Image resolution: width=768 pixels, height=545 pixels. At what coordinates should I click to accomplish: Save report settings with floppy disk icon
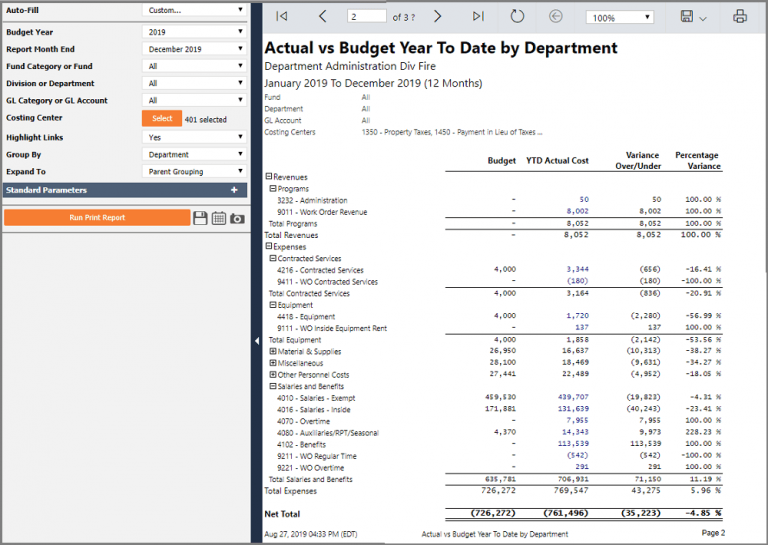(x=200, y=218)
